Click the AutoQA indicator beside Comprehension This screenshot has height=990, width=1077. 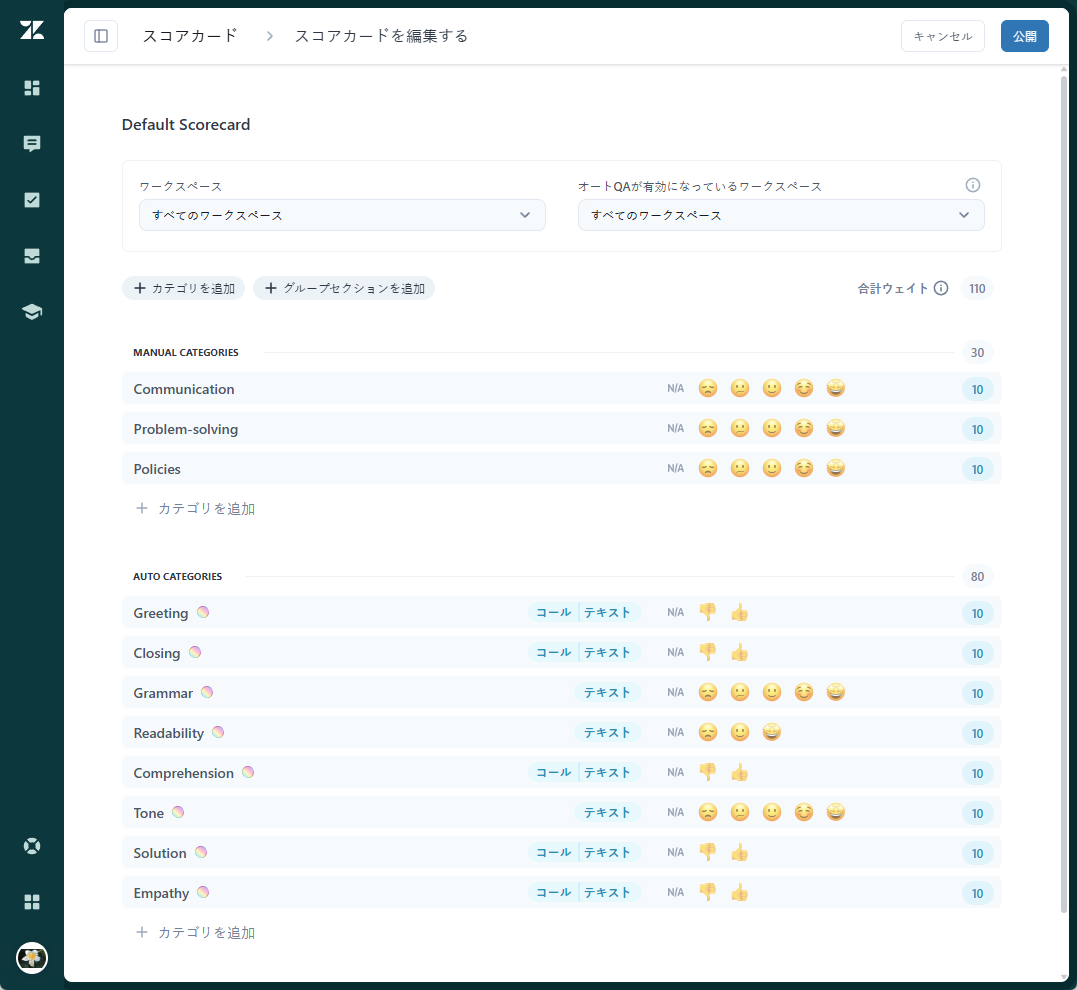tap(248, 772)
